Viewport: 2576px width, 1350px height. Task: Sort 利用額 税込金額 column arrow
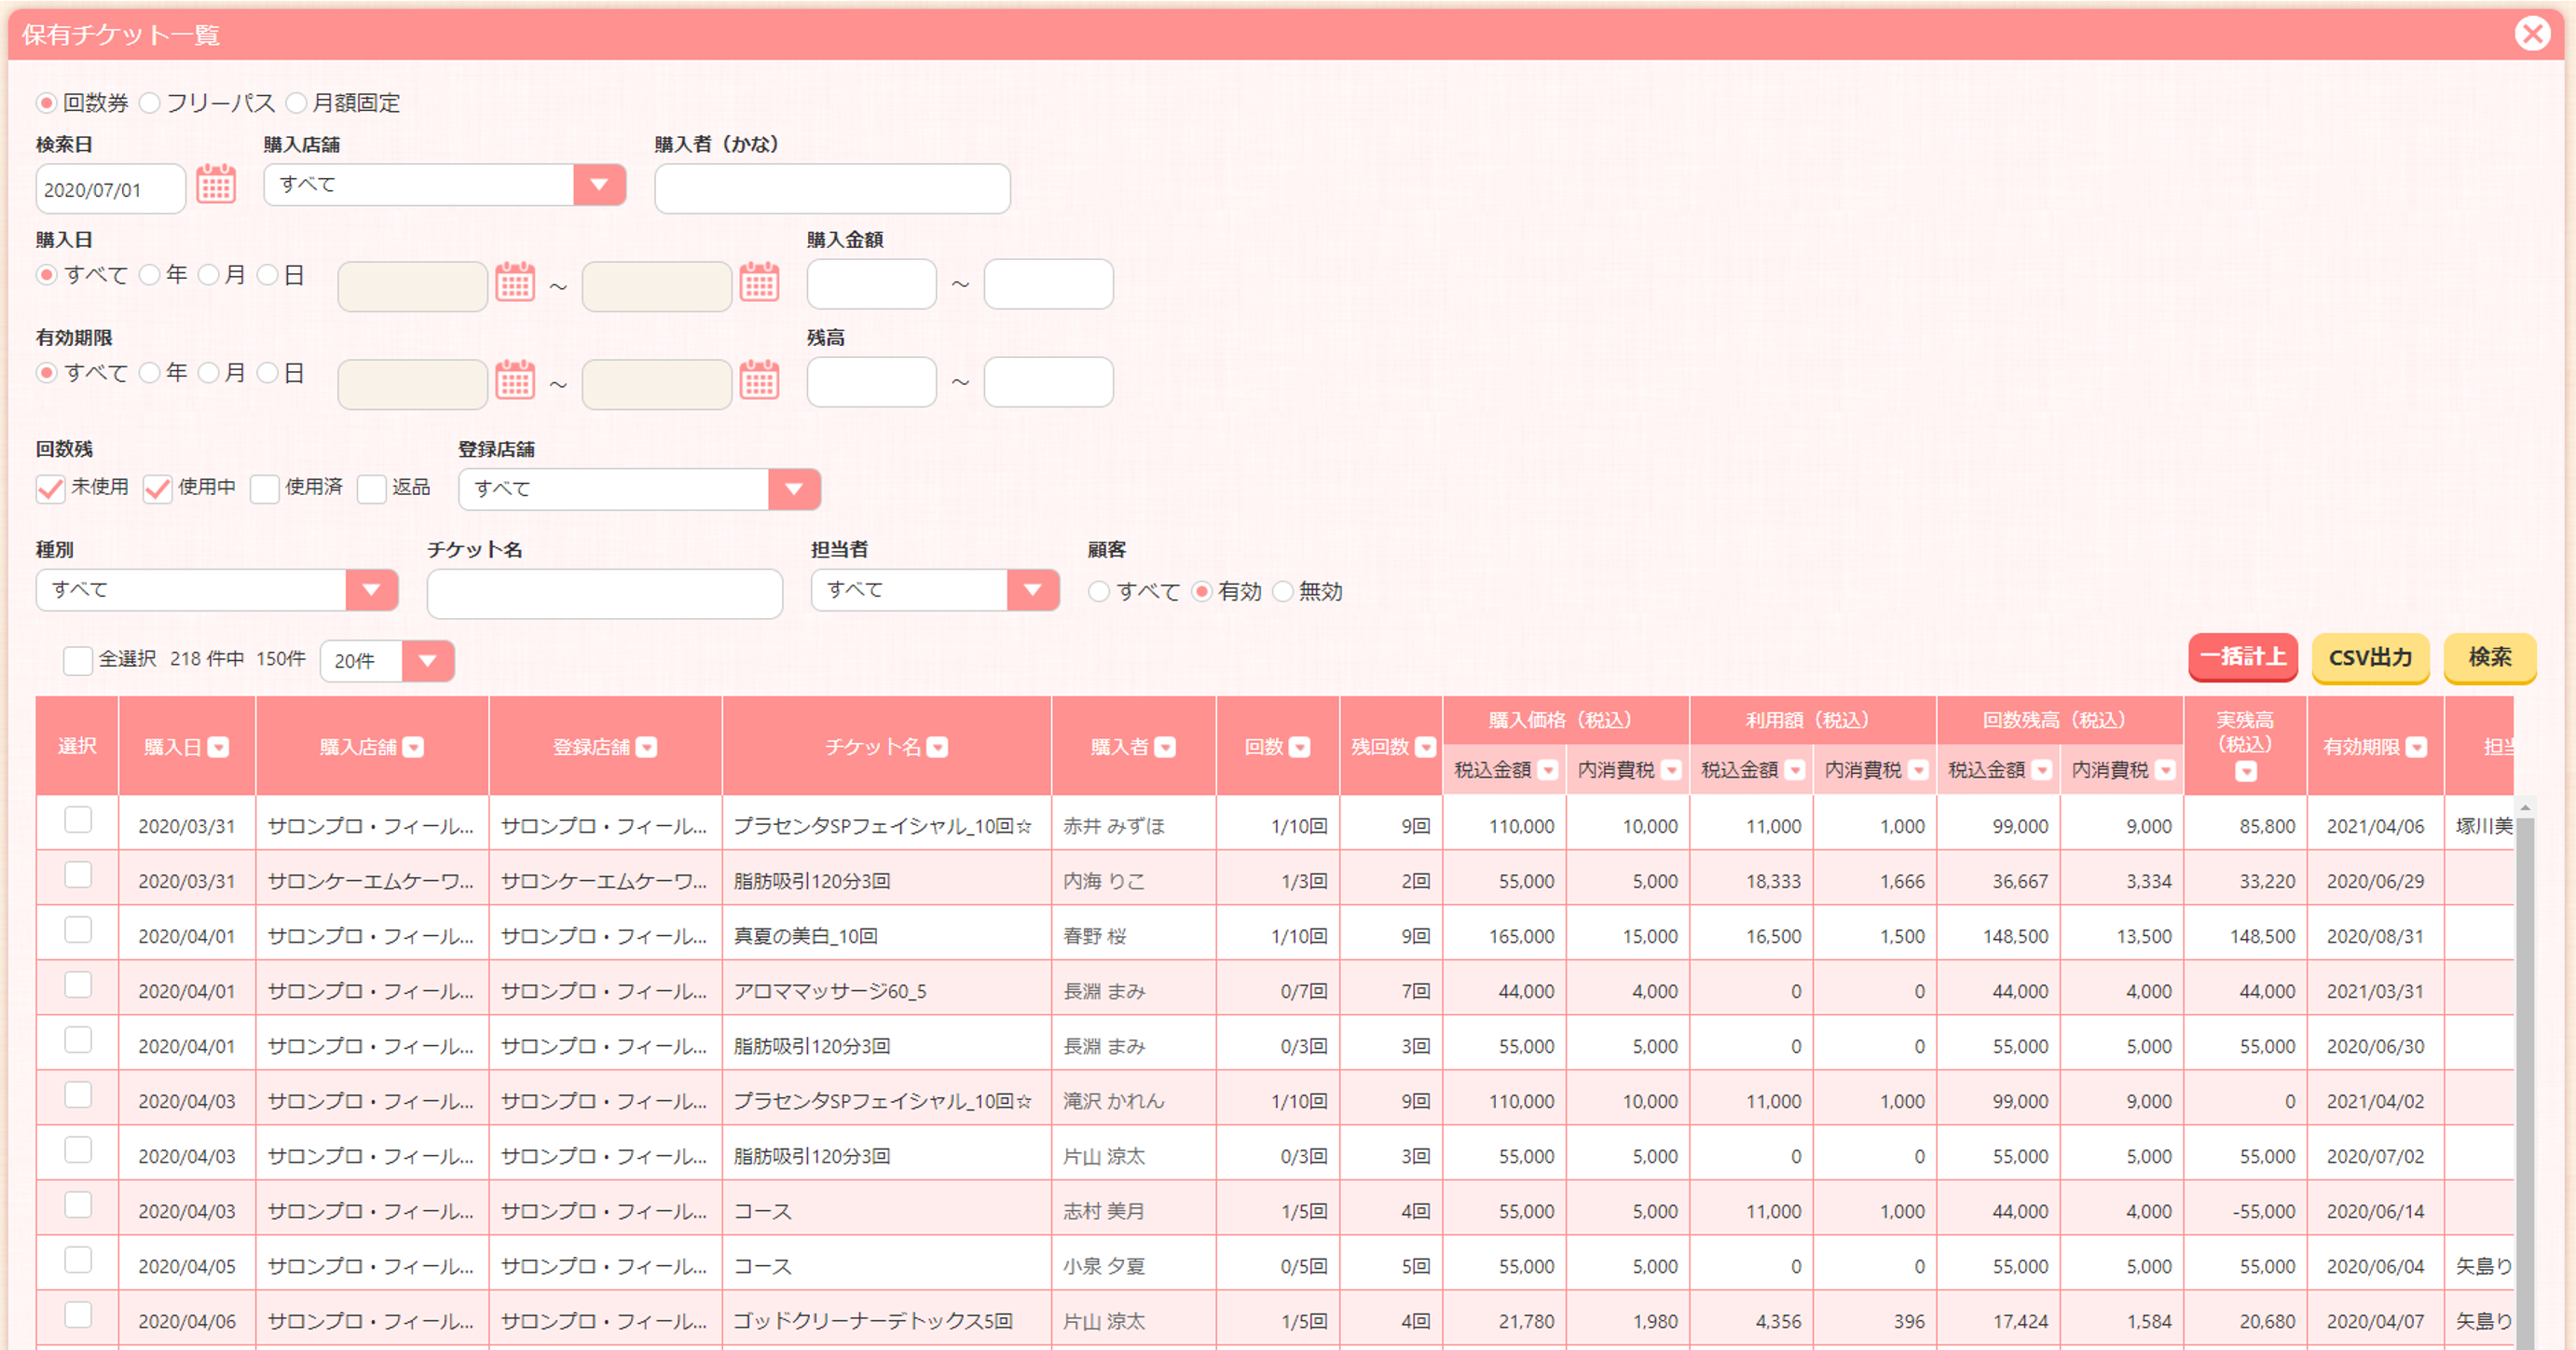click(x=1795, y=770)
